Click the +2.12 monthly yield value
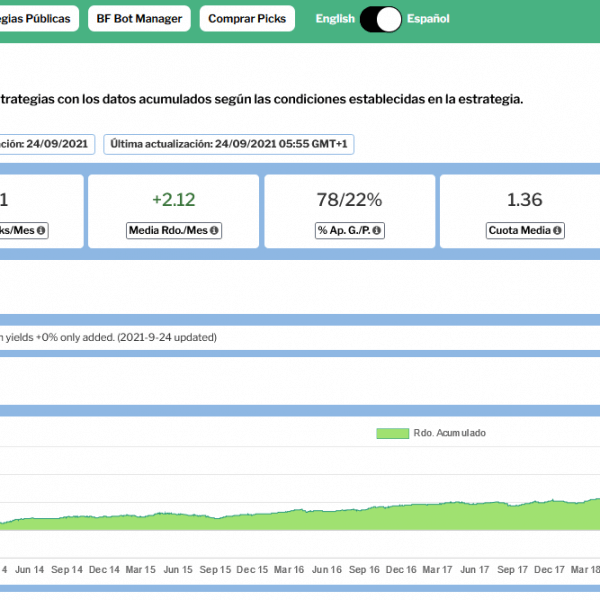The image size is (600, 600). pyautogui.click(x=174, y=200)
